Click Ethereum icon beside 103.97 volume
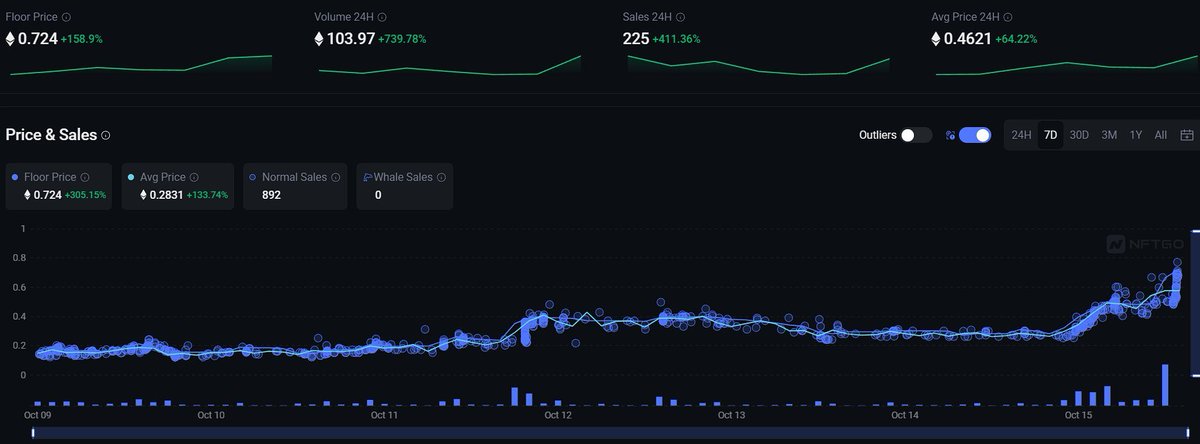Viewport: 1200px width, 444px height. point(319,39)
